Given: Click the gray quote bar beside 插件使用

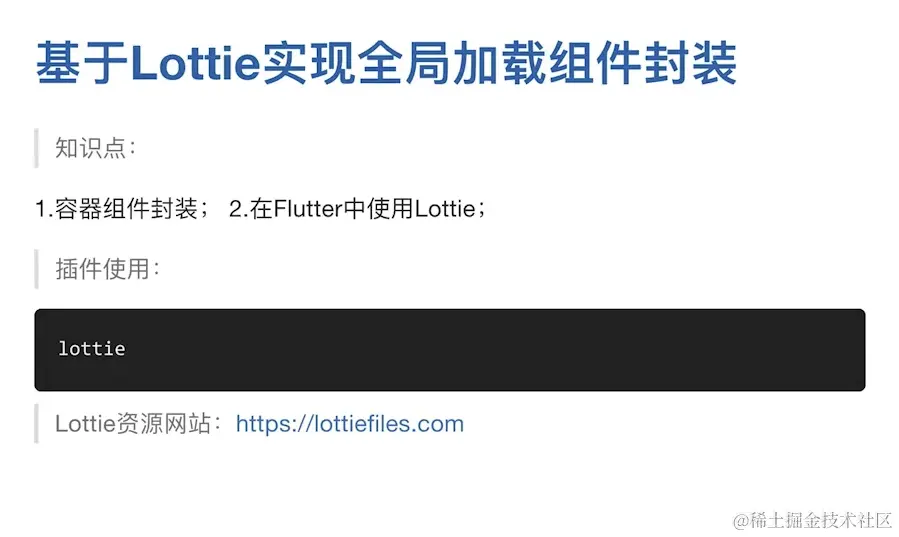Looking at the screenshot, I should (37, 269).
